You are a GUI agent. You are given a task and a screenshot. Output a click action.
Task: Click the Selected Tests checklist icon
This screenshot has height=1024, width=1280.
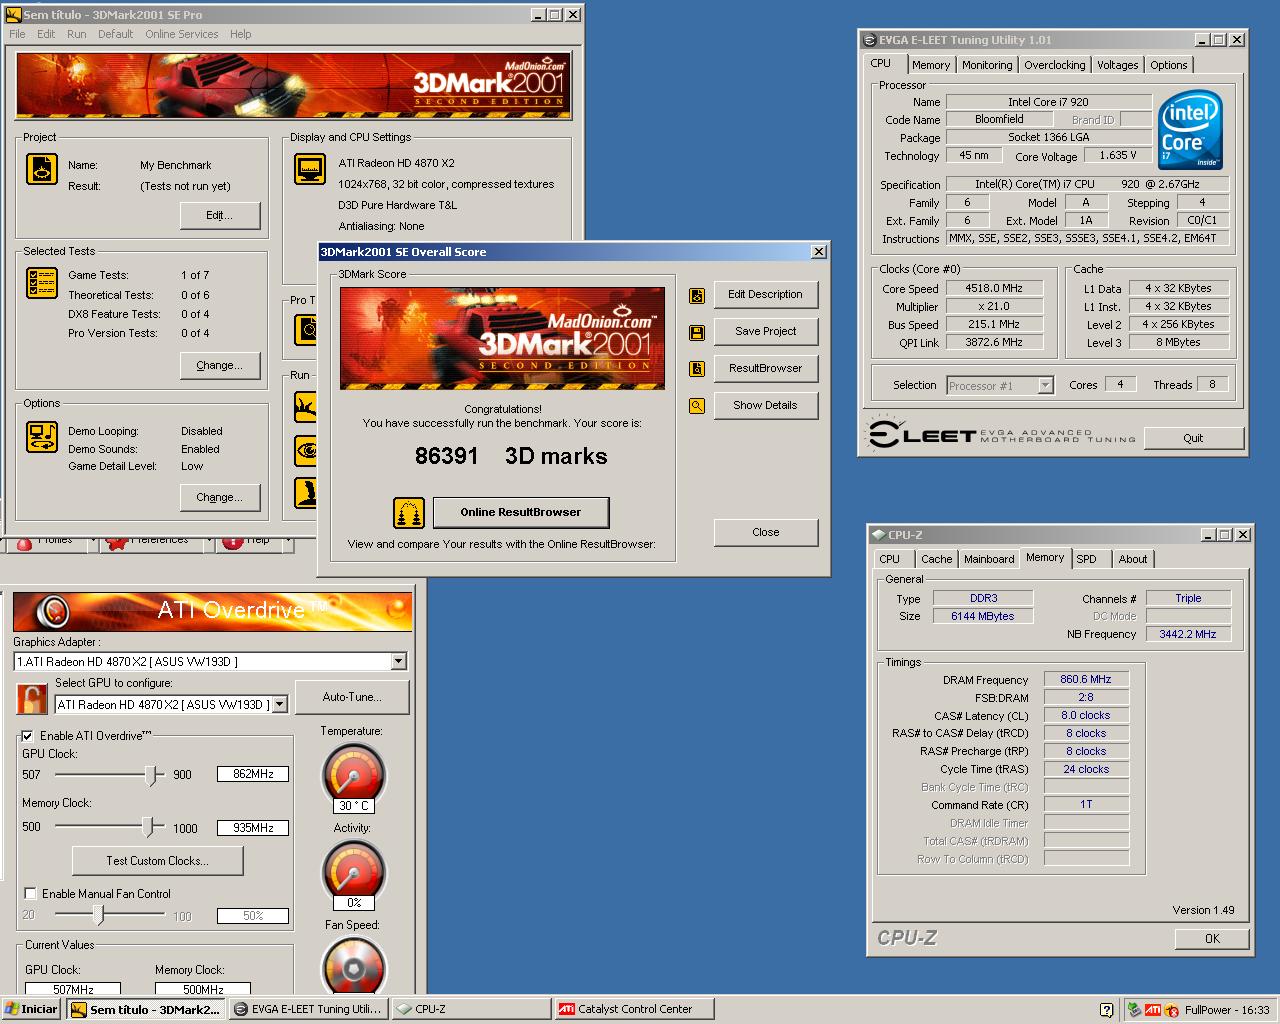(42, 283)
